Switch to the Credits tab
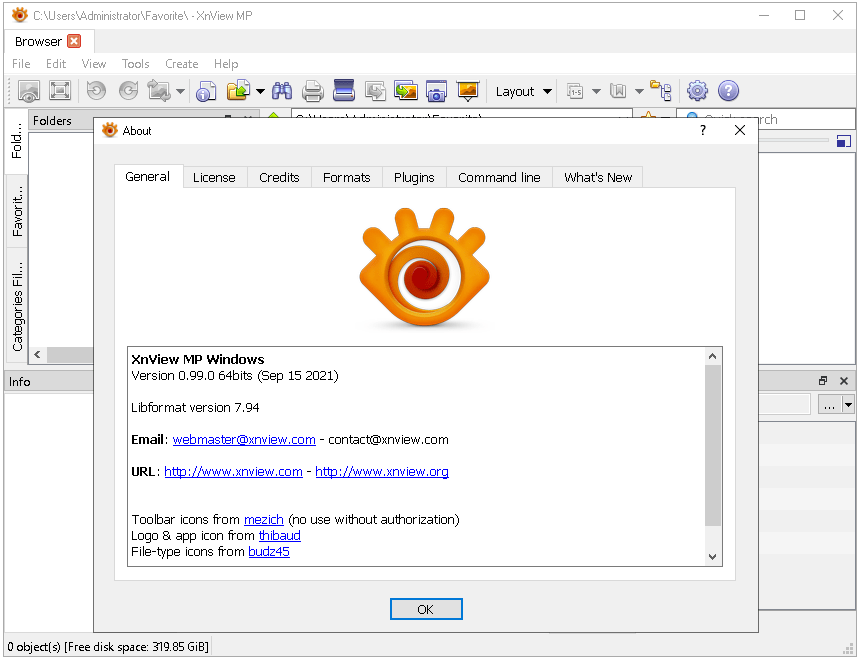The height and width of the screenshot is (659, 860). (x=279, y=178)
